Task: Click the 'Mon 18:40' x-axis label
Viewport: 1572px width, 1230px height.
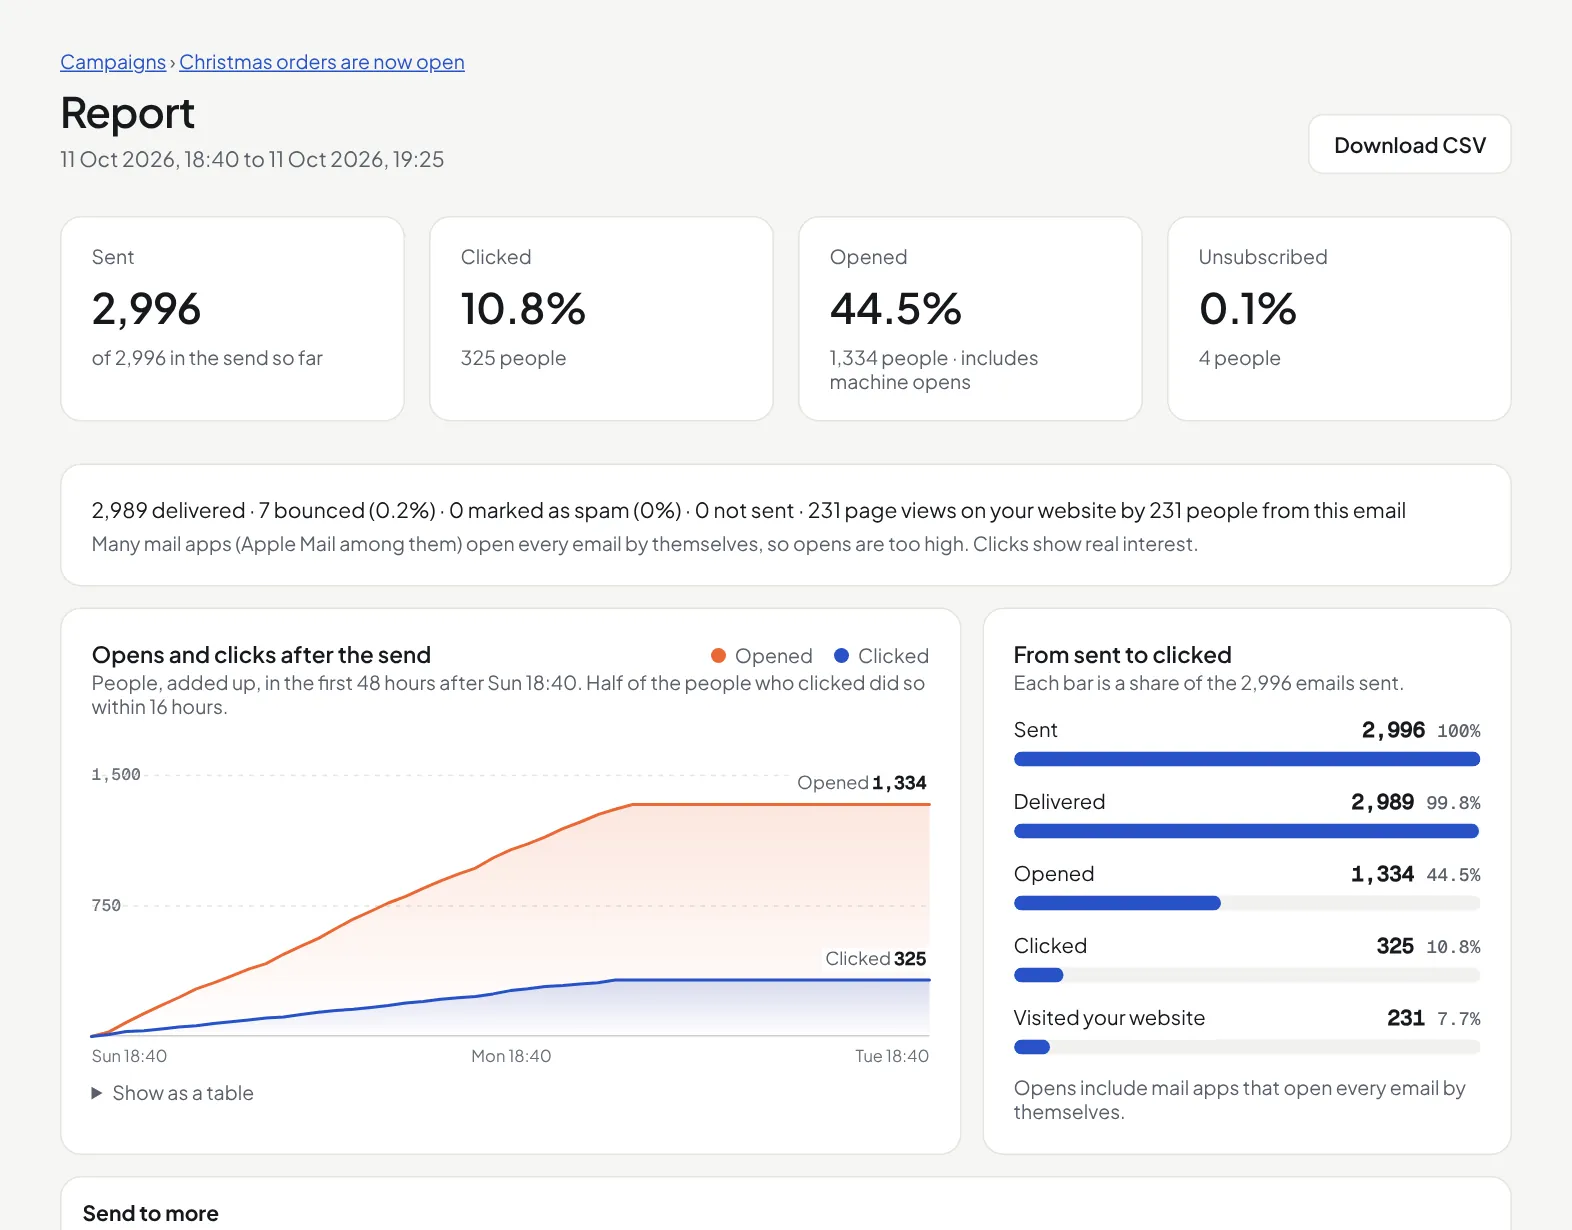Action: click(511, 1056)
